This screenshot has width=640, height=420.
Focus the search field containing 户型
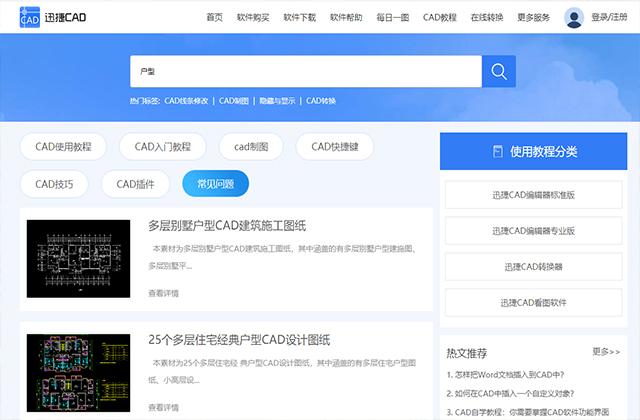(x=306, y=71)
